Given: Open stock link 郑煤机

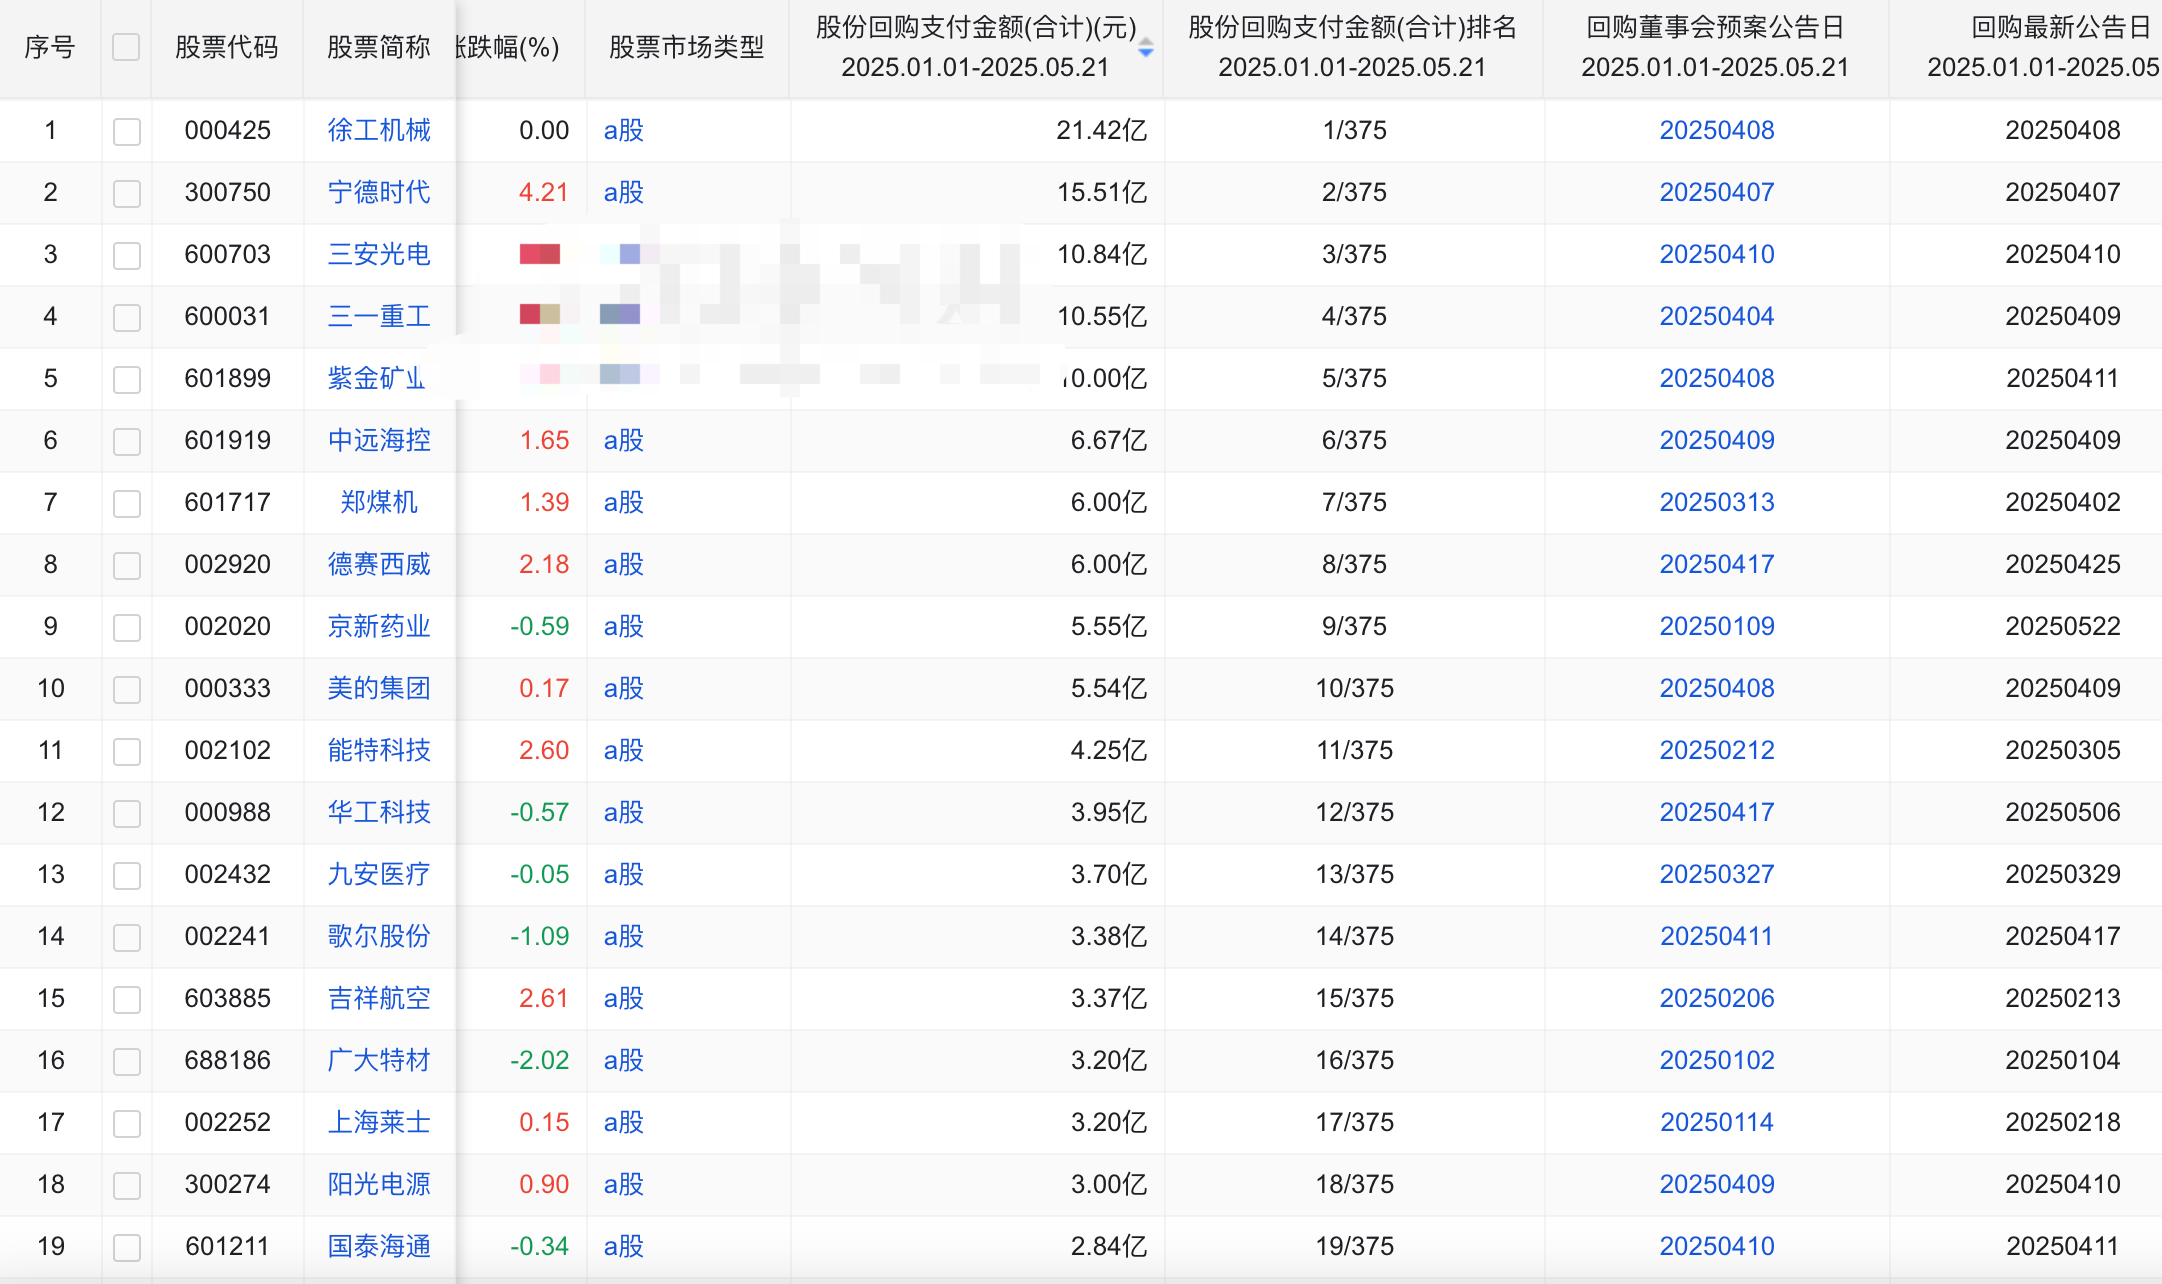Looking at the screenshot, I should pos(379,502).
